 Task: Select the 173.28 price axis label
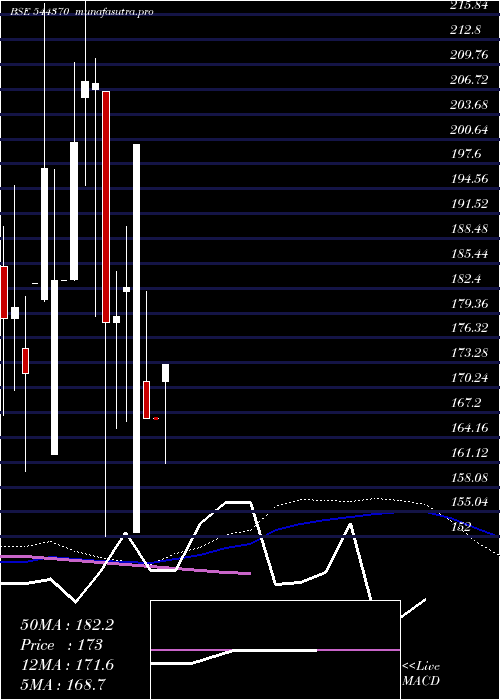471,353
